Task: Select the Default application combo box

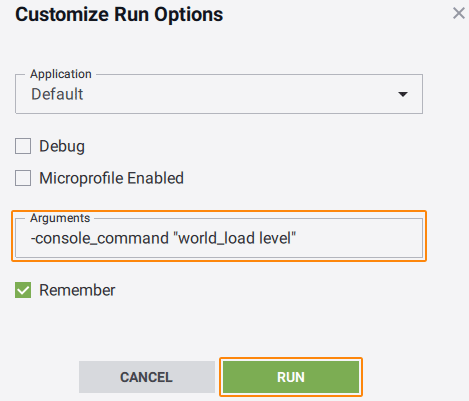Action: tap(219, 94)
